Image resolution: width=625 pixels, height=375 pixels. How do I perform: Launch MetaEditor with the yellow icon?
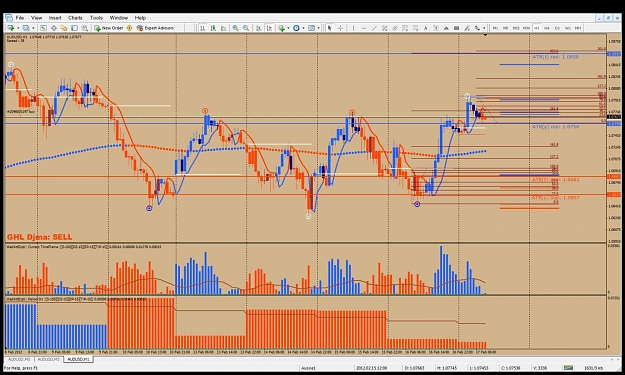pos(129,28)
